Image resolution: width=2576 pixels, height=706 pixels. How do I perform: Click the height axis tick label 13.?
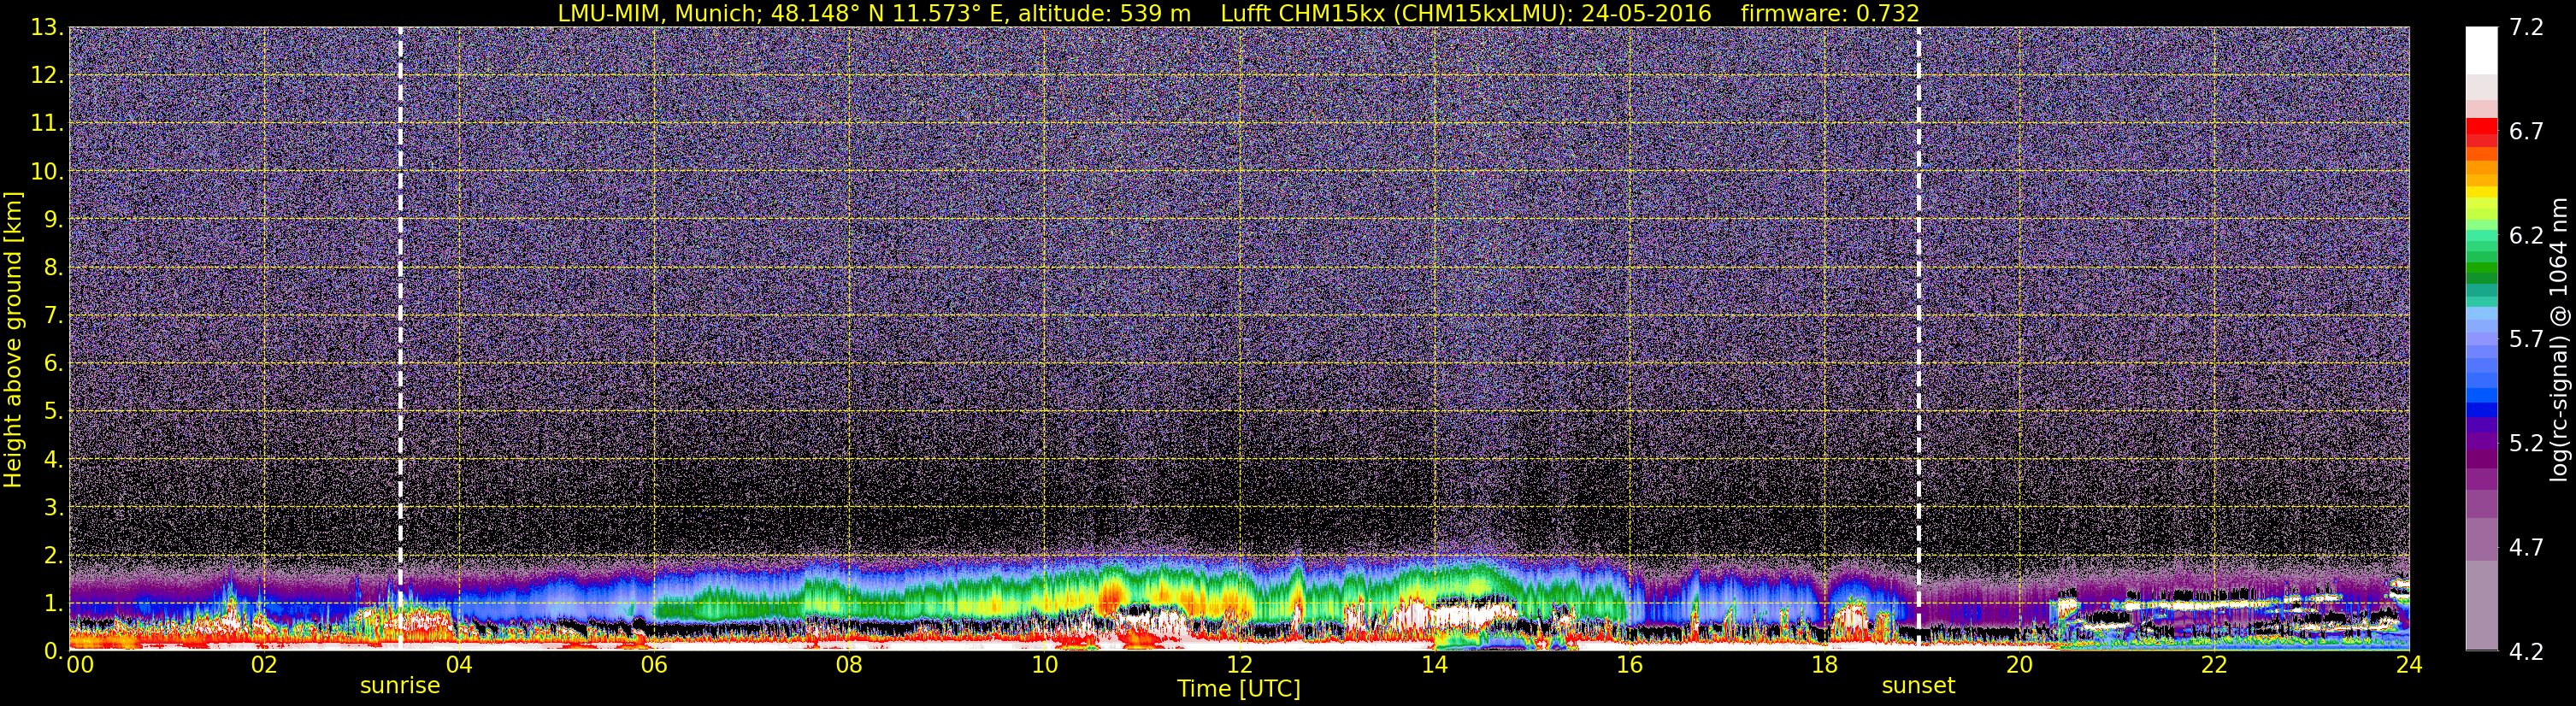(46, 28)
